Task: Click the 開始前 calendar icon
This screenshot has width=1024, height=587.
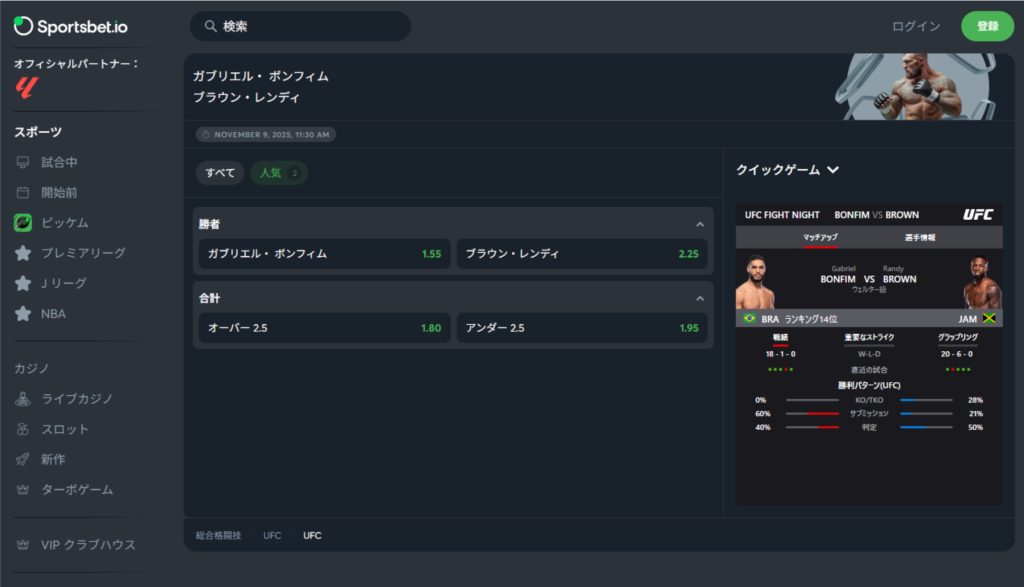Action: click(23, 192)
